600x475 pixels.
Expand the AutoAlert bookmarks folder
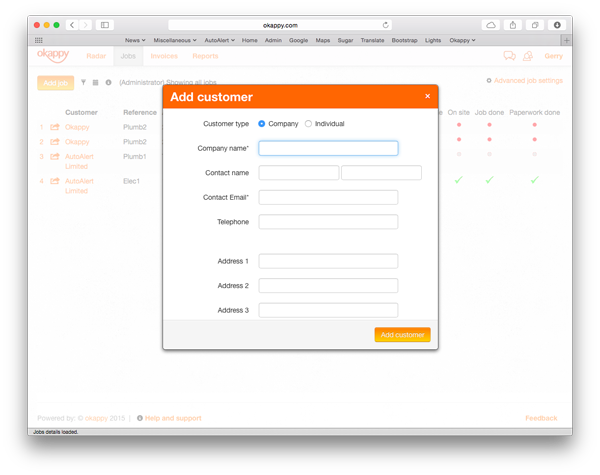[220, 40]
